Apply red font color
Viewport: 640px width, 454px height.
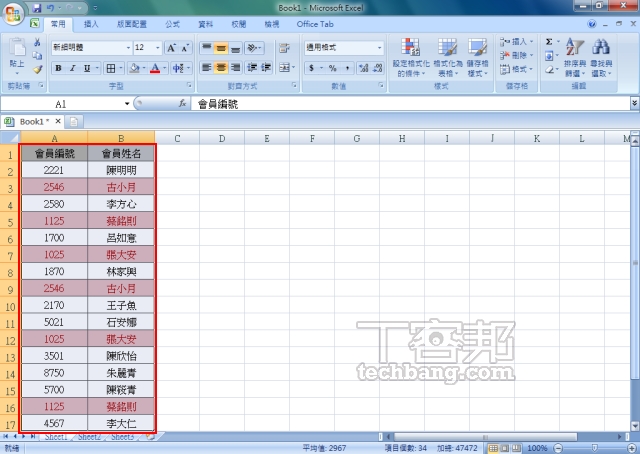click(x=155, y=68)
